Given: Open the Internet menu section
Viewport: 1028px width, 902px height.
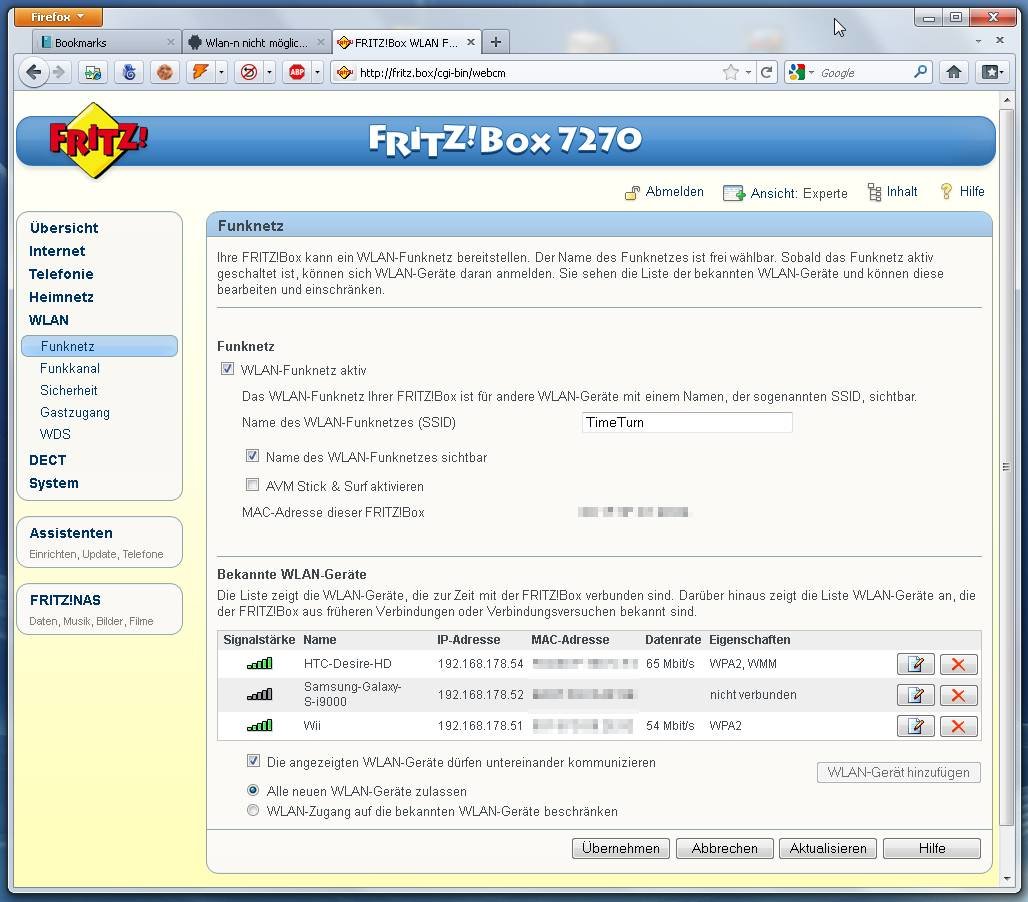Looking at the screenshot, I should click(x=57, y=251).
